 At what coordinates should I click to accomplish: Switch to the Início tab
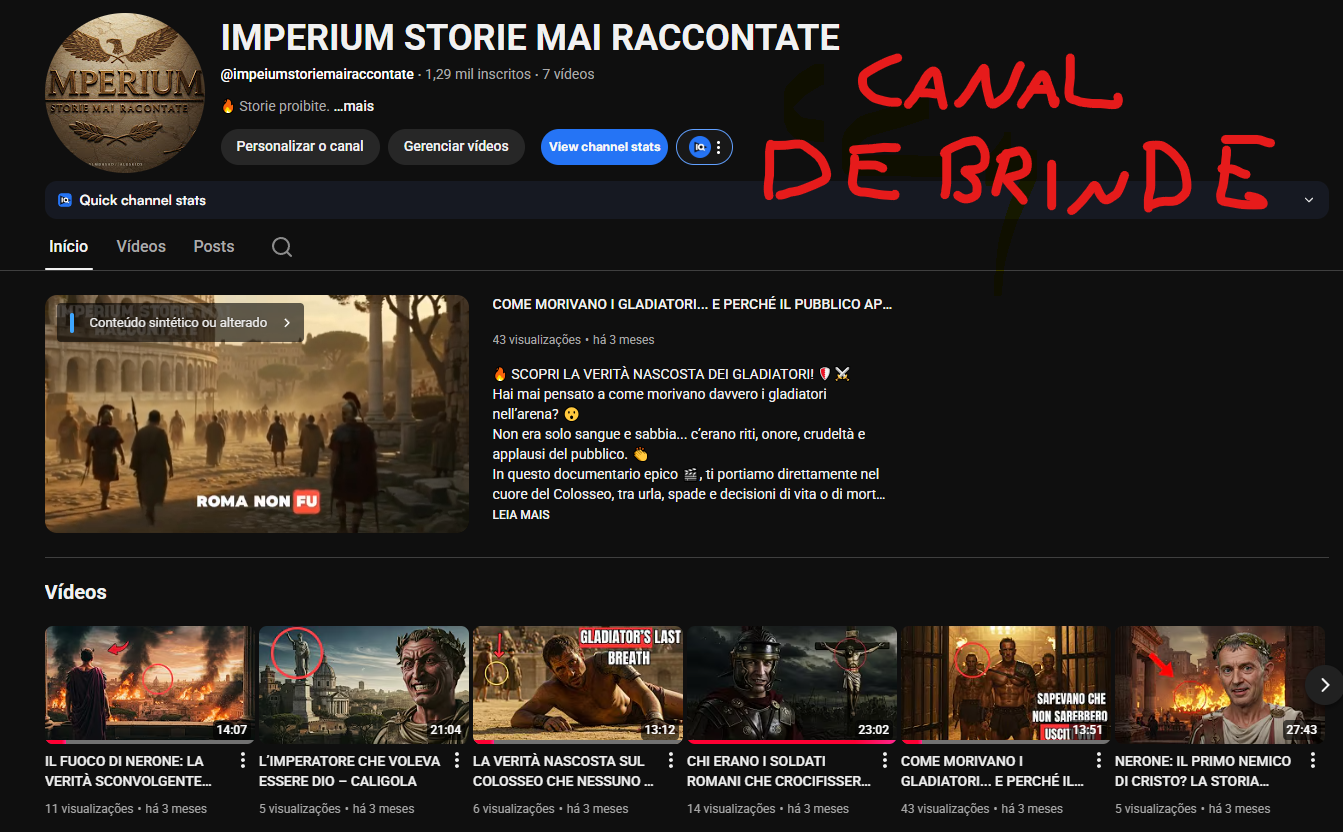69,247
